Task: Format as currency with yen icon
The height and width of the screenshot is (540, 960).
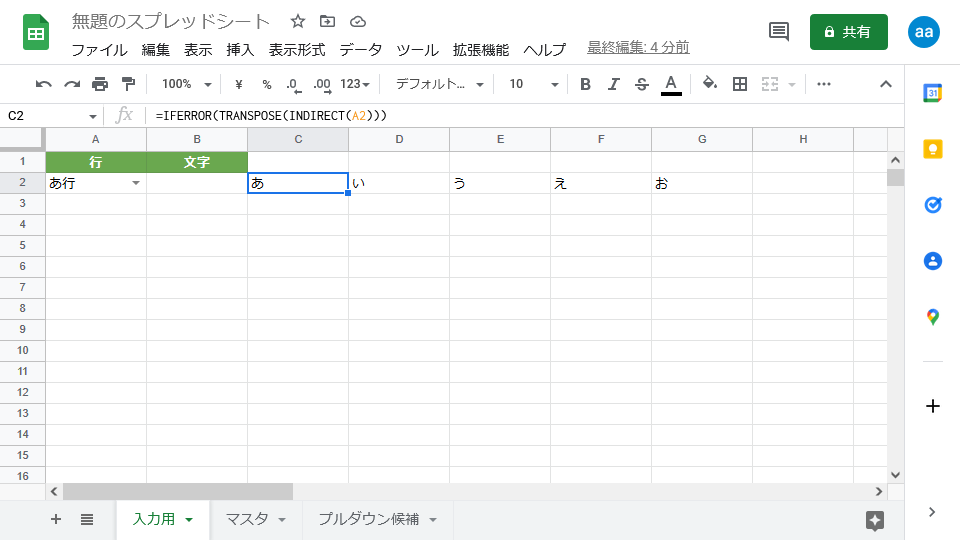Action: [x=239, y=84]
